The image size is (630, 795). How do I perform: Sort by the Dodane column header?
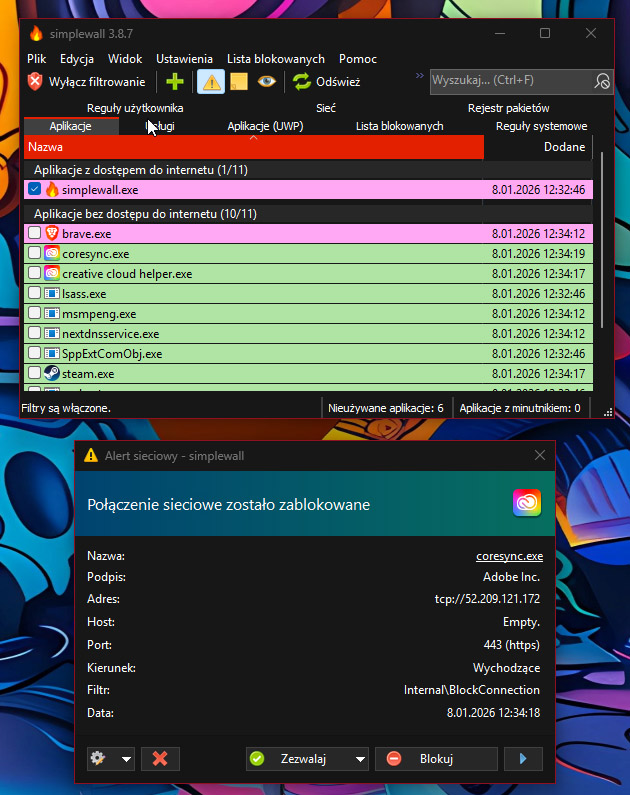(x=538, y=147)
